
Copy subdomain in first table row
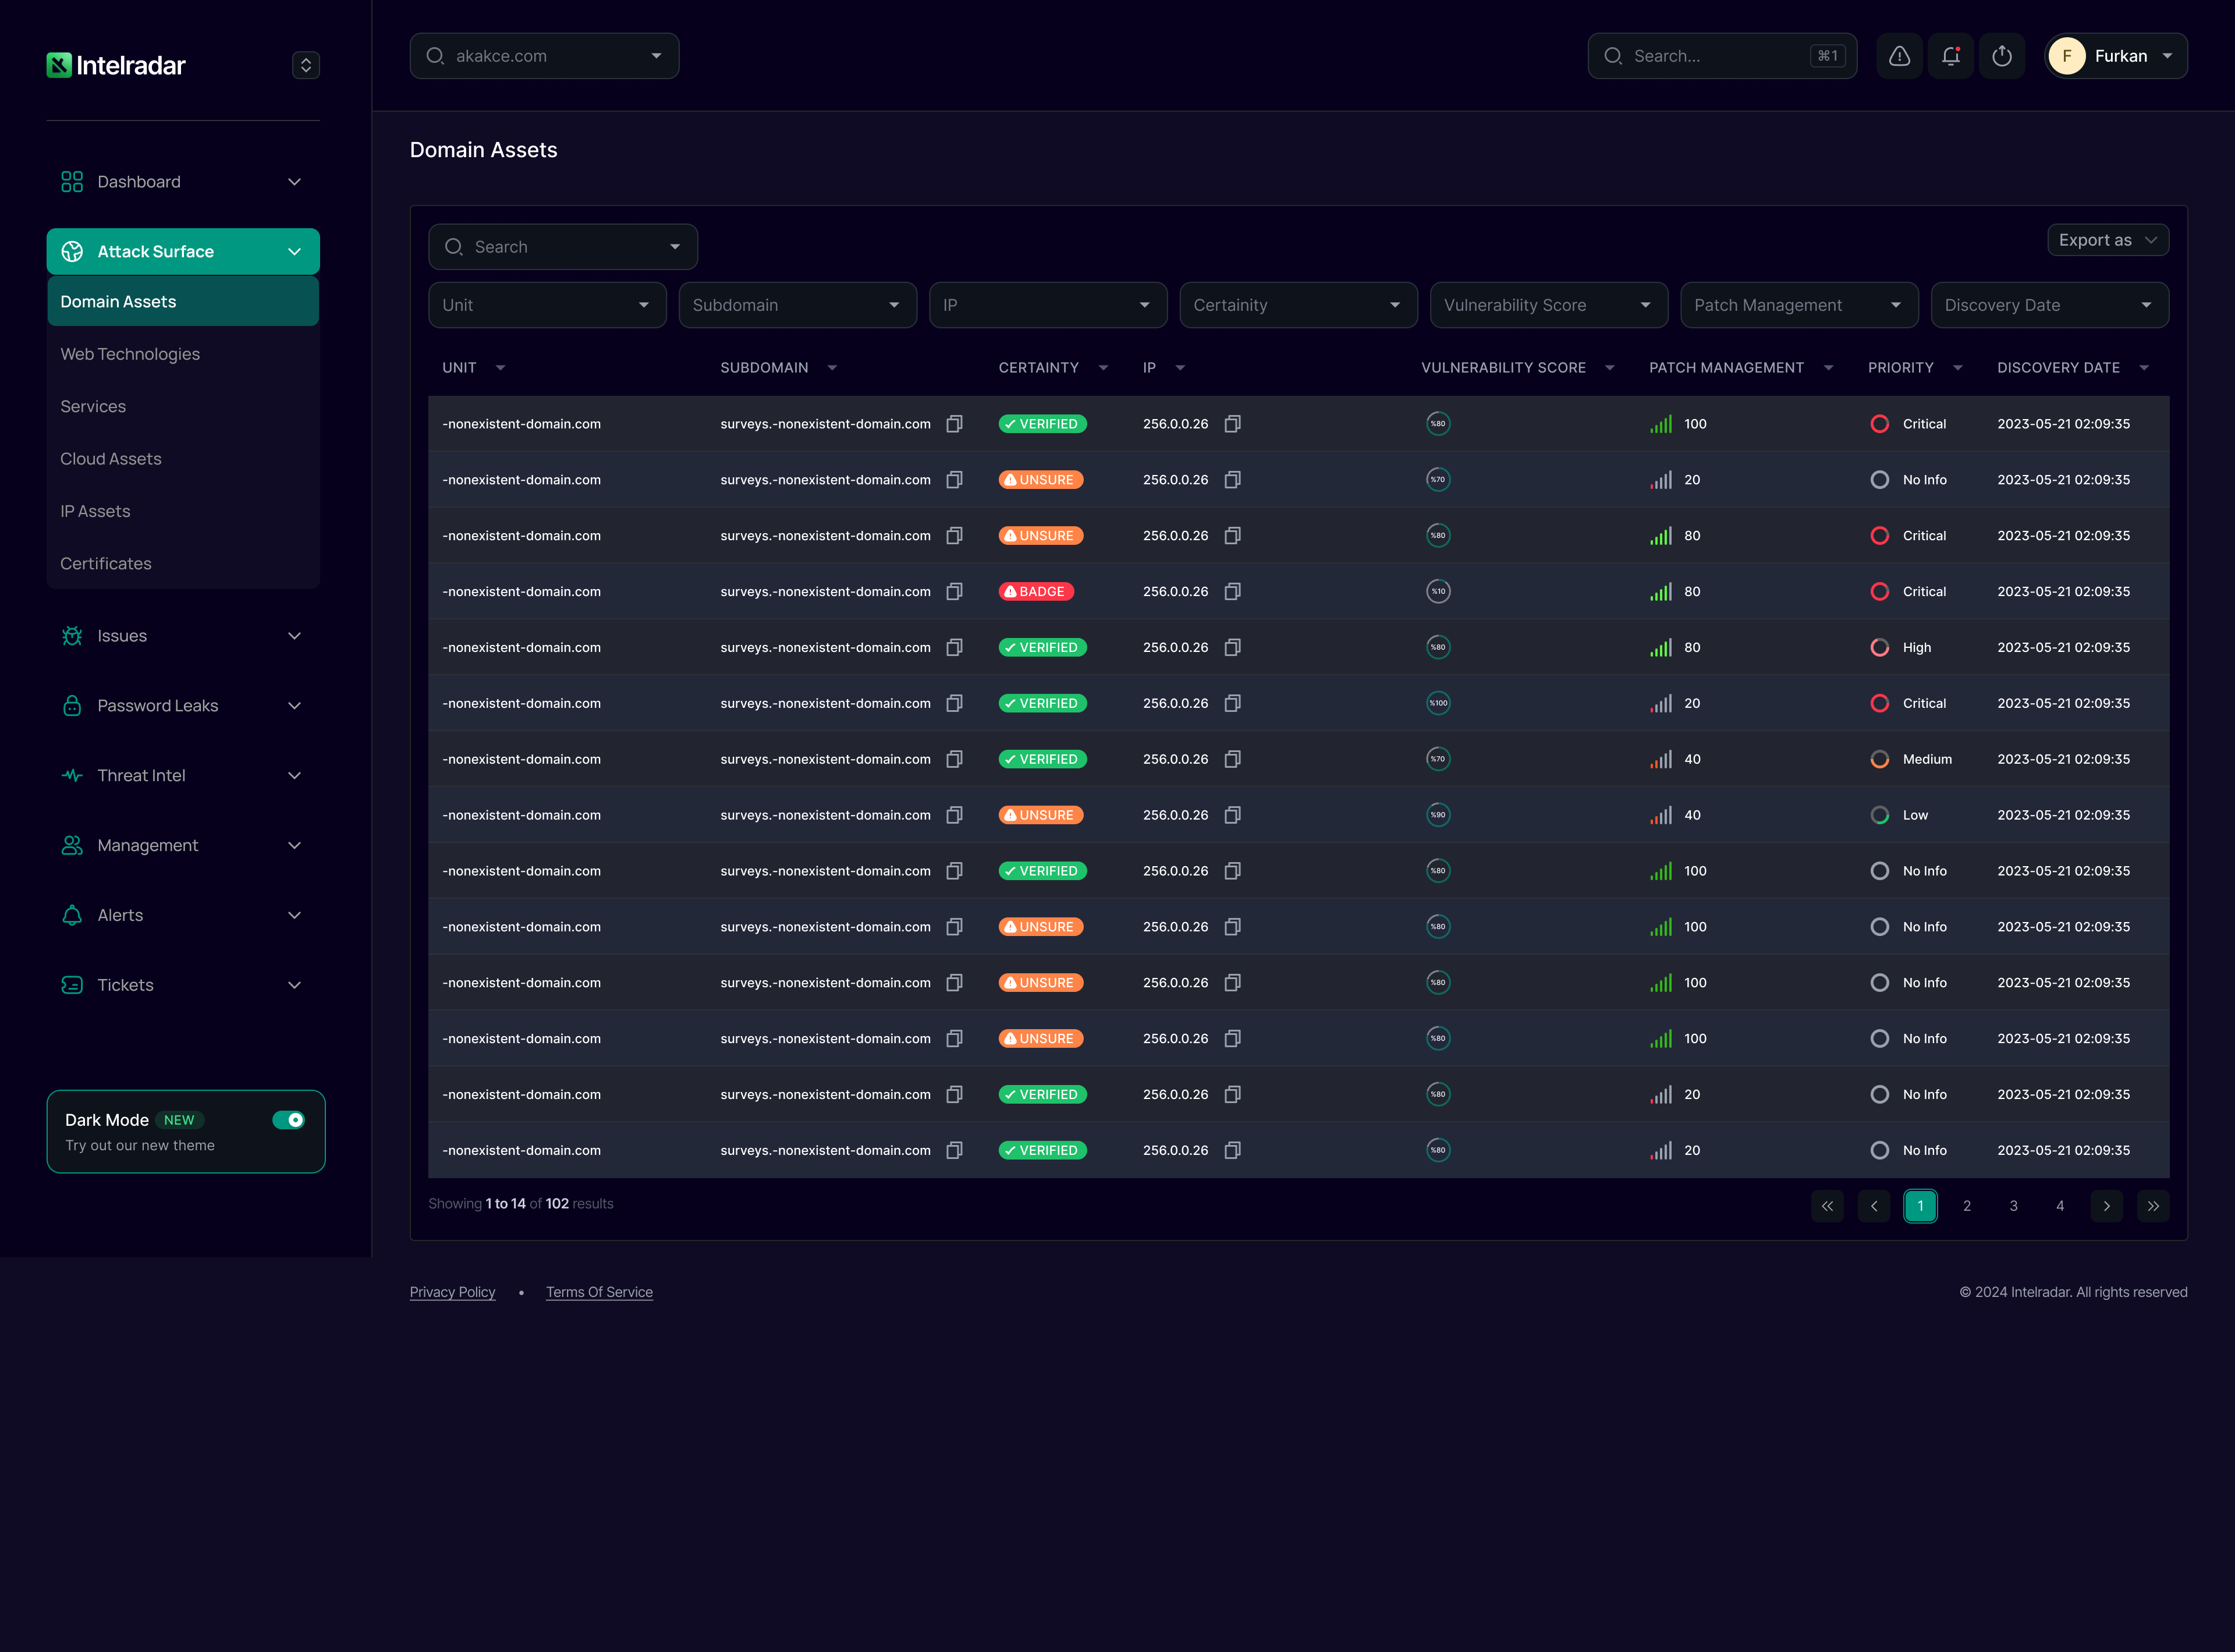click(954, 424)
